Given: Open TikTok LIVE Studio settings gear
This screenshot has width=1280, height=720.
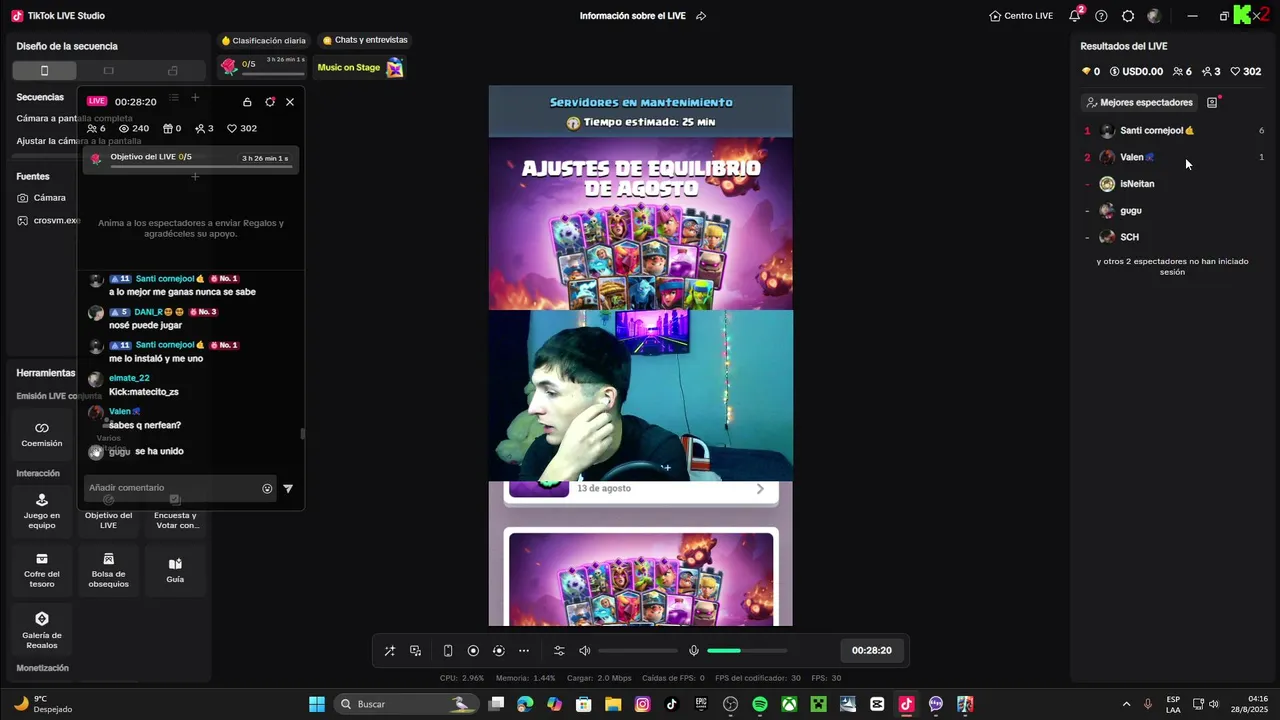Looking at the screenshot, I should click(x=1128, y=16).
